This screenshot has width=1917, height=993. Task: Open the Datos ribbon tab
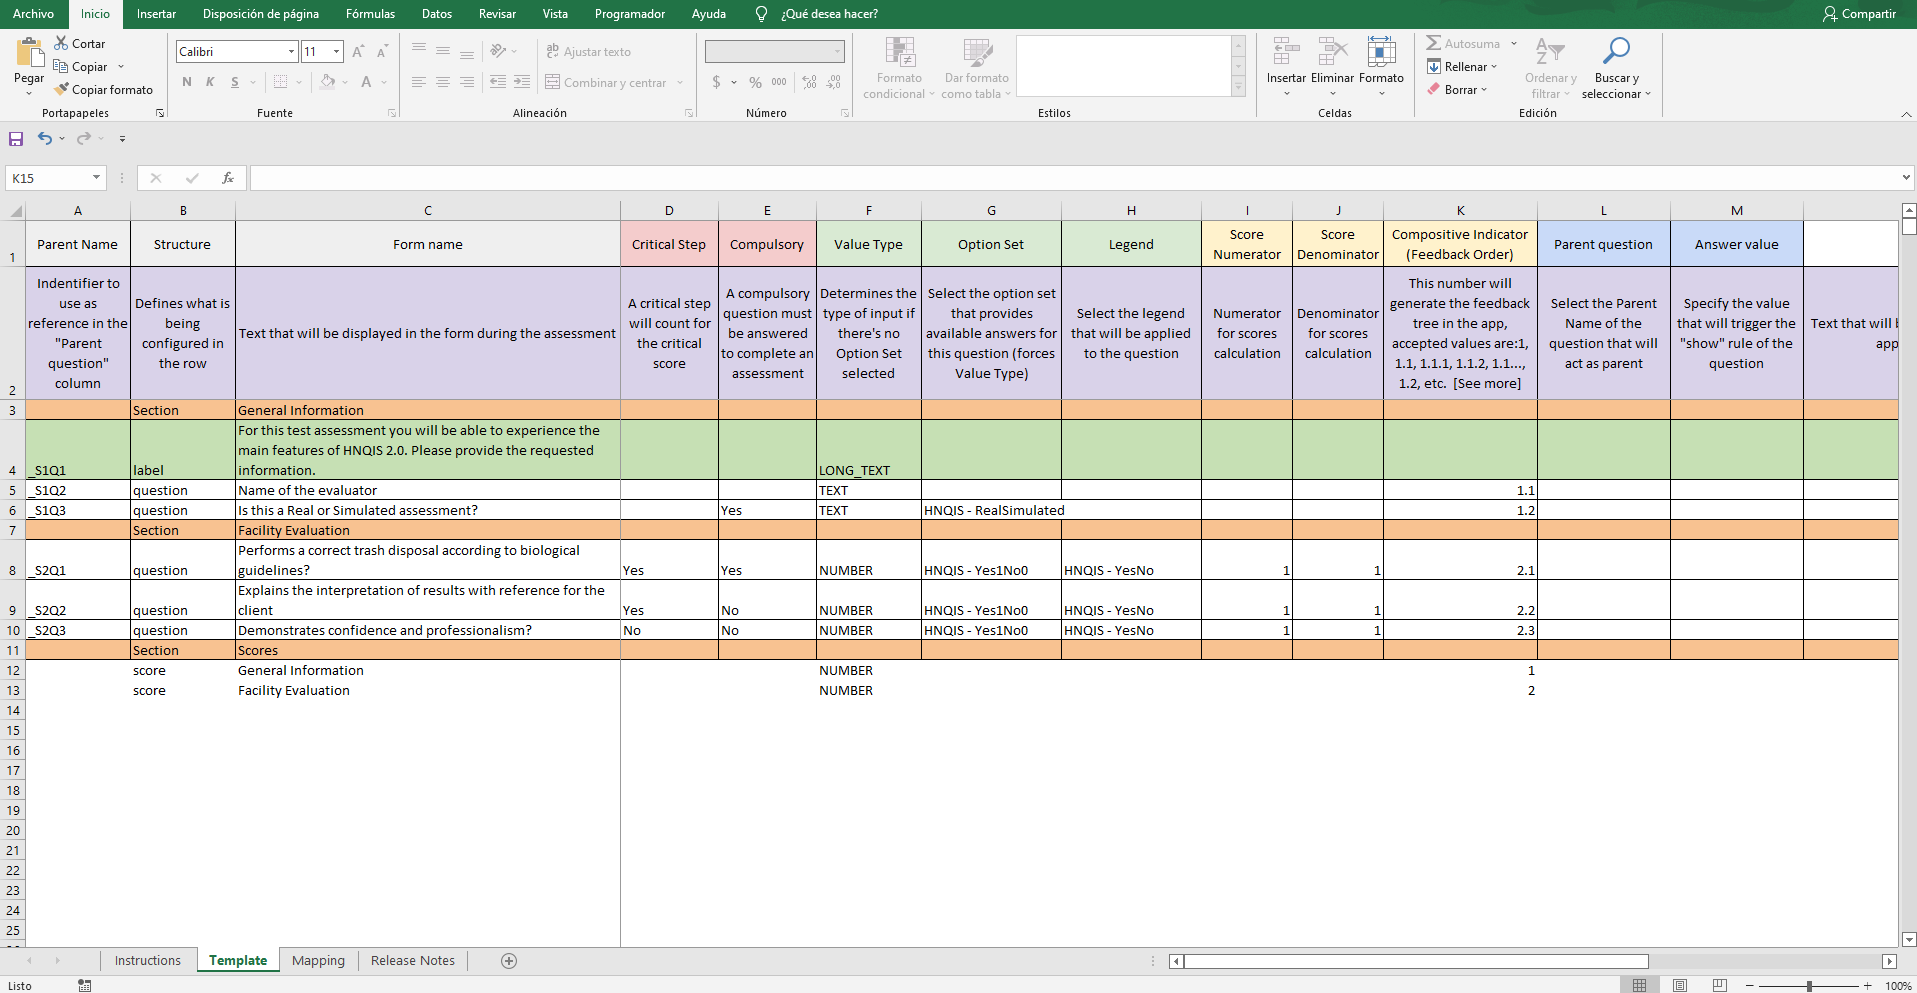click(437, 14)
